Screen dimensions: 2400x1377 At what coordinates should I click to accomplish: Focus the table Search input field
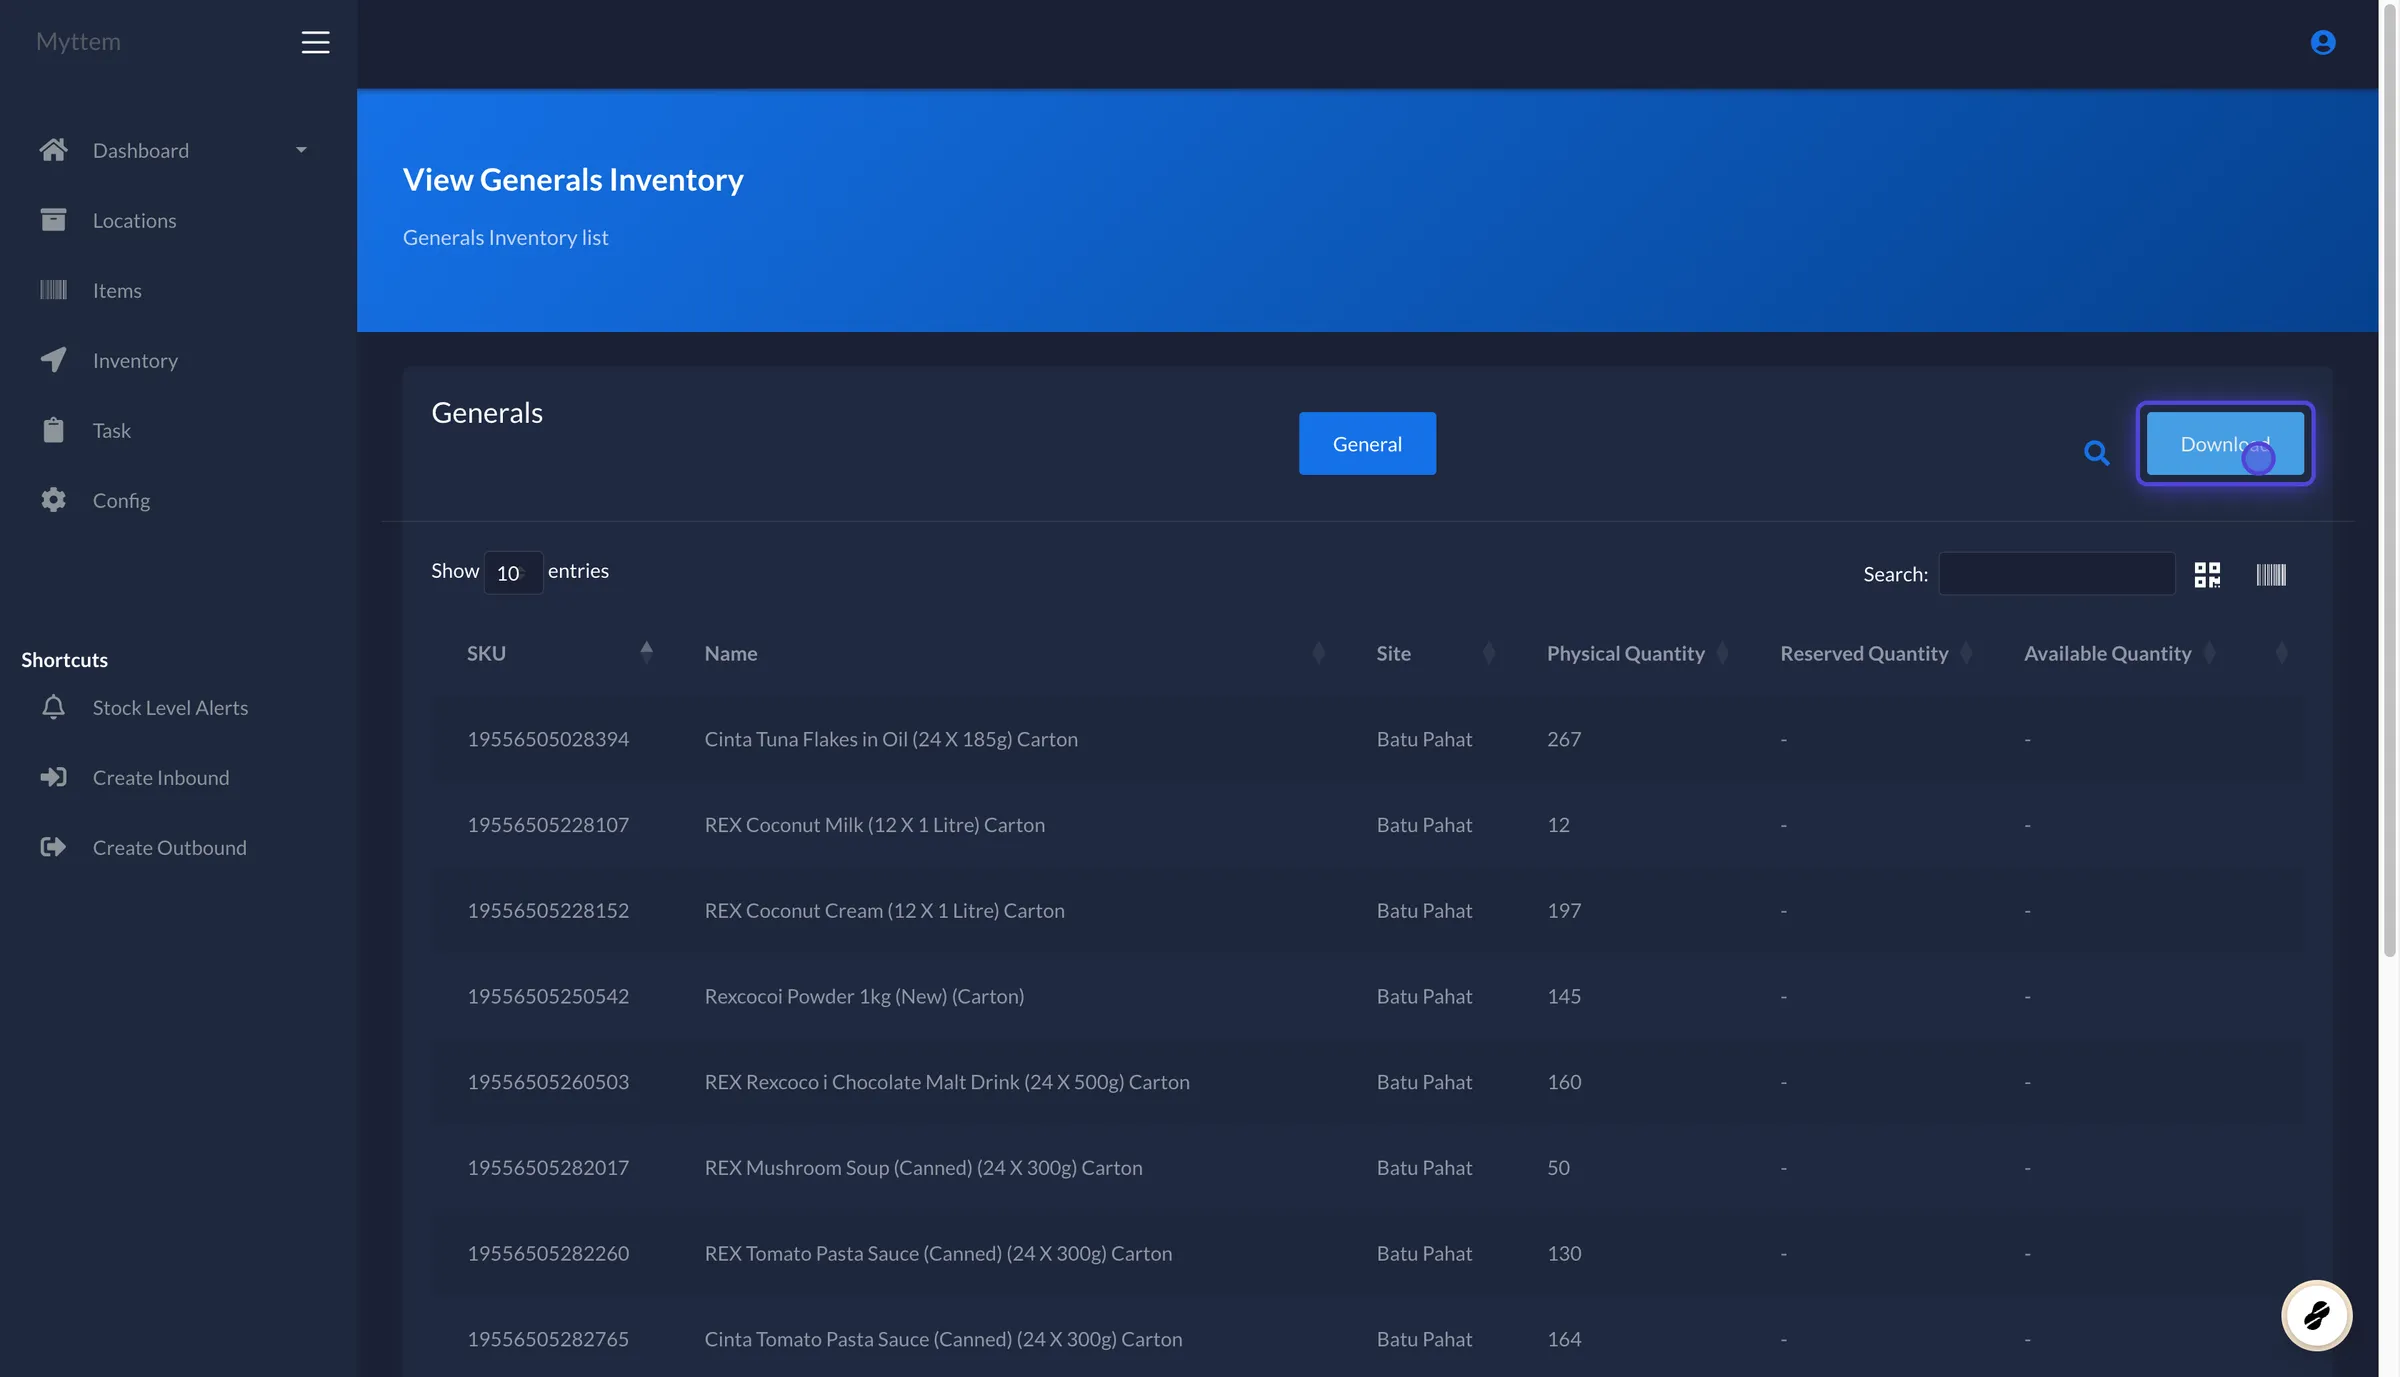point(2056,573)
